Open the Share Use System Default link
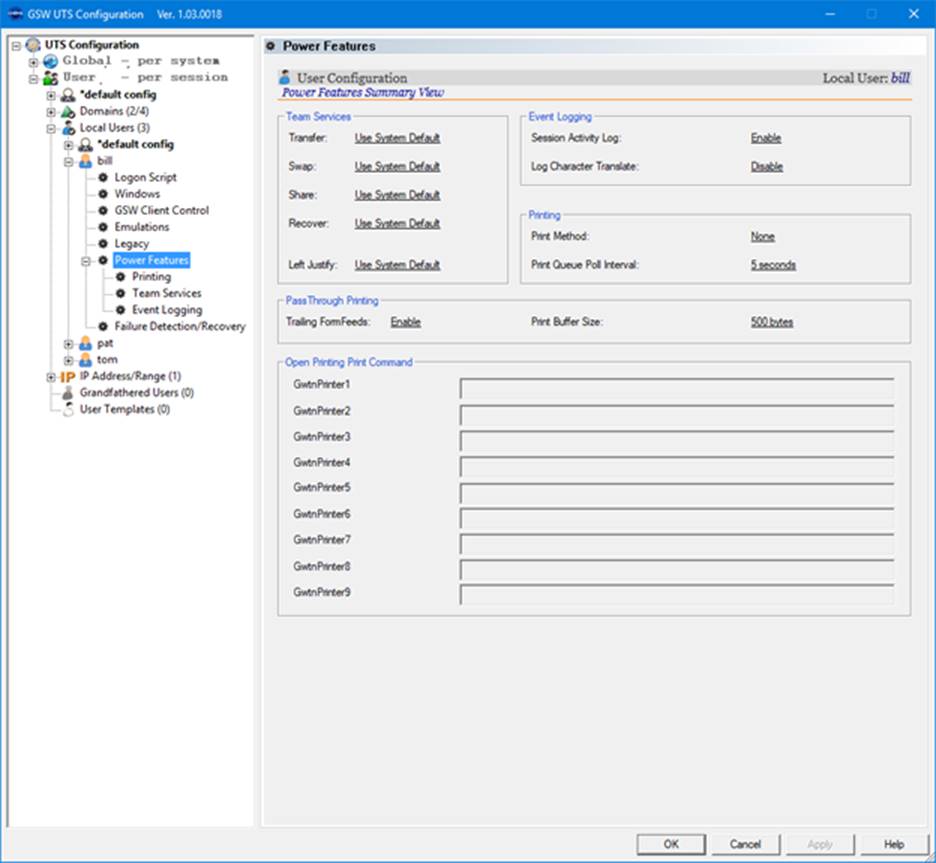 pyautogui.click(x=398, y=195)
